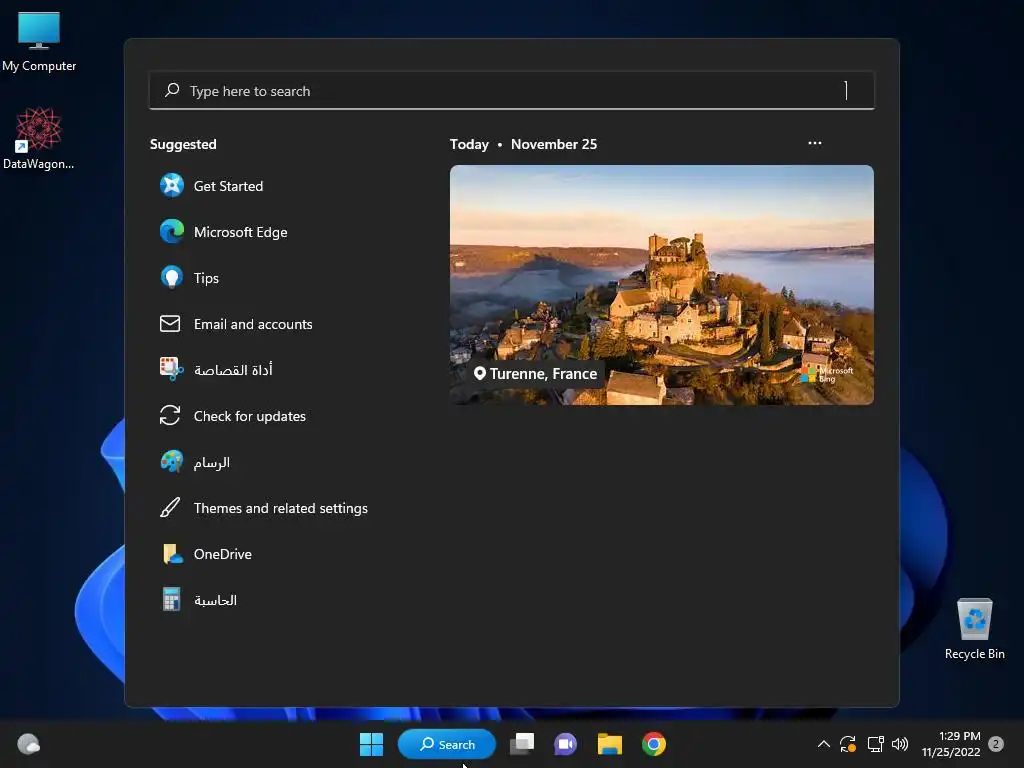1024x768 pixels.
Task: Click the search magnifier icon in search box
Action: tap(172, 90)
